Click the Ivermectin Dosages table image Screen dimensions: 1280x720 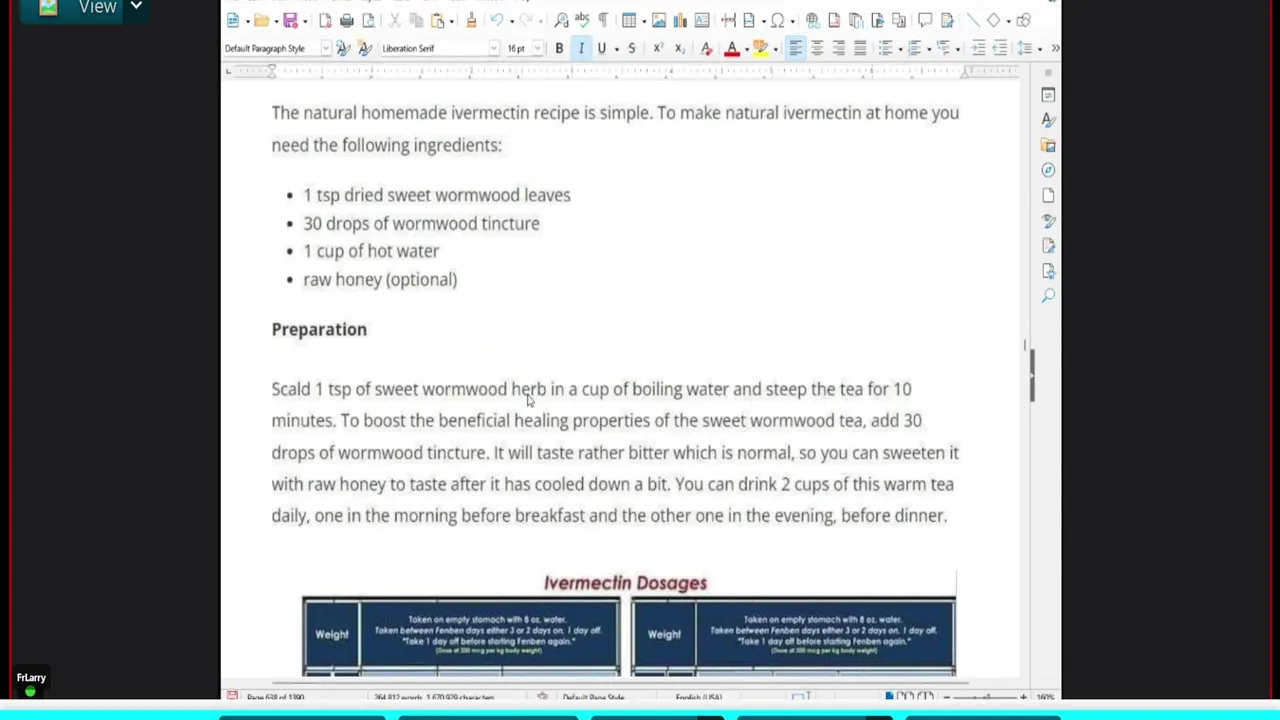tap(629, 624)
